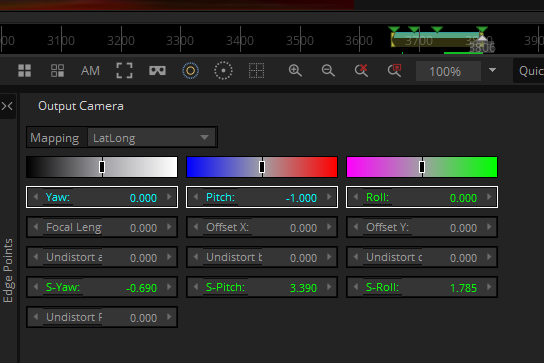Click the teal clip range bar near 3700
This screenshot has height=363, width=544.
436,35
